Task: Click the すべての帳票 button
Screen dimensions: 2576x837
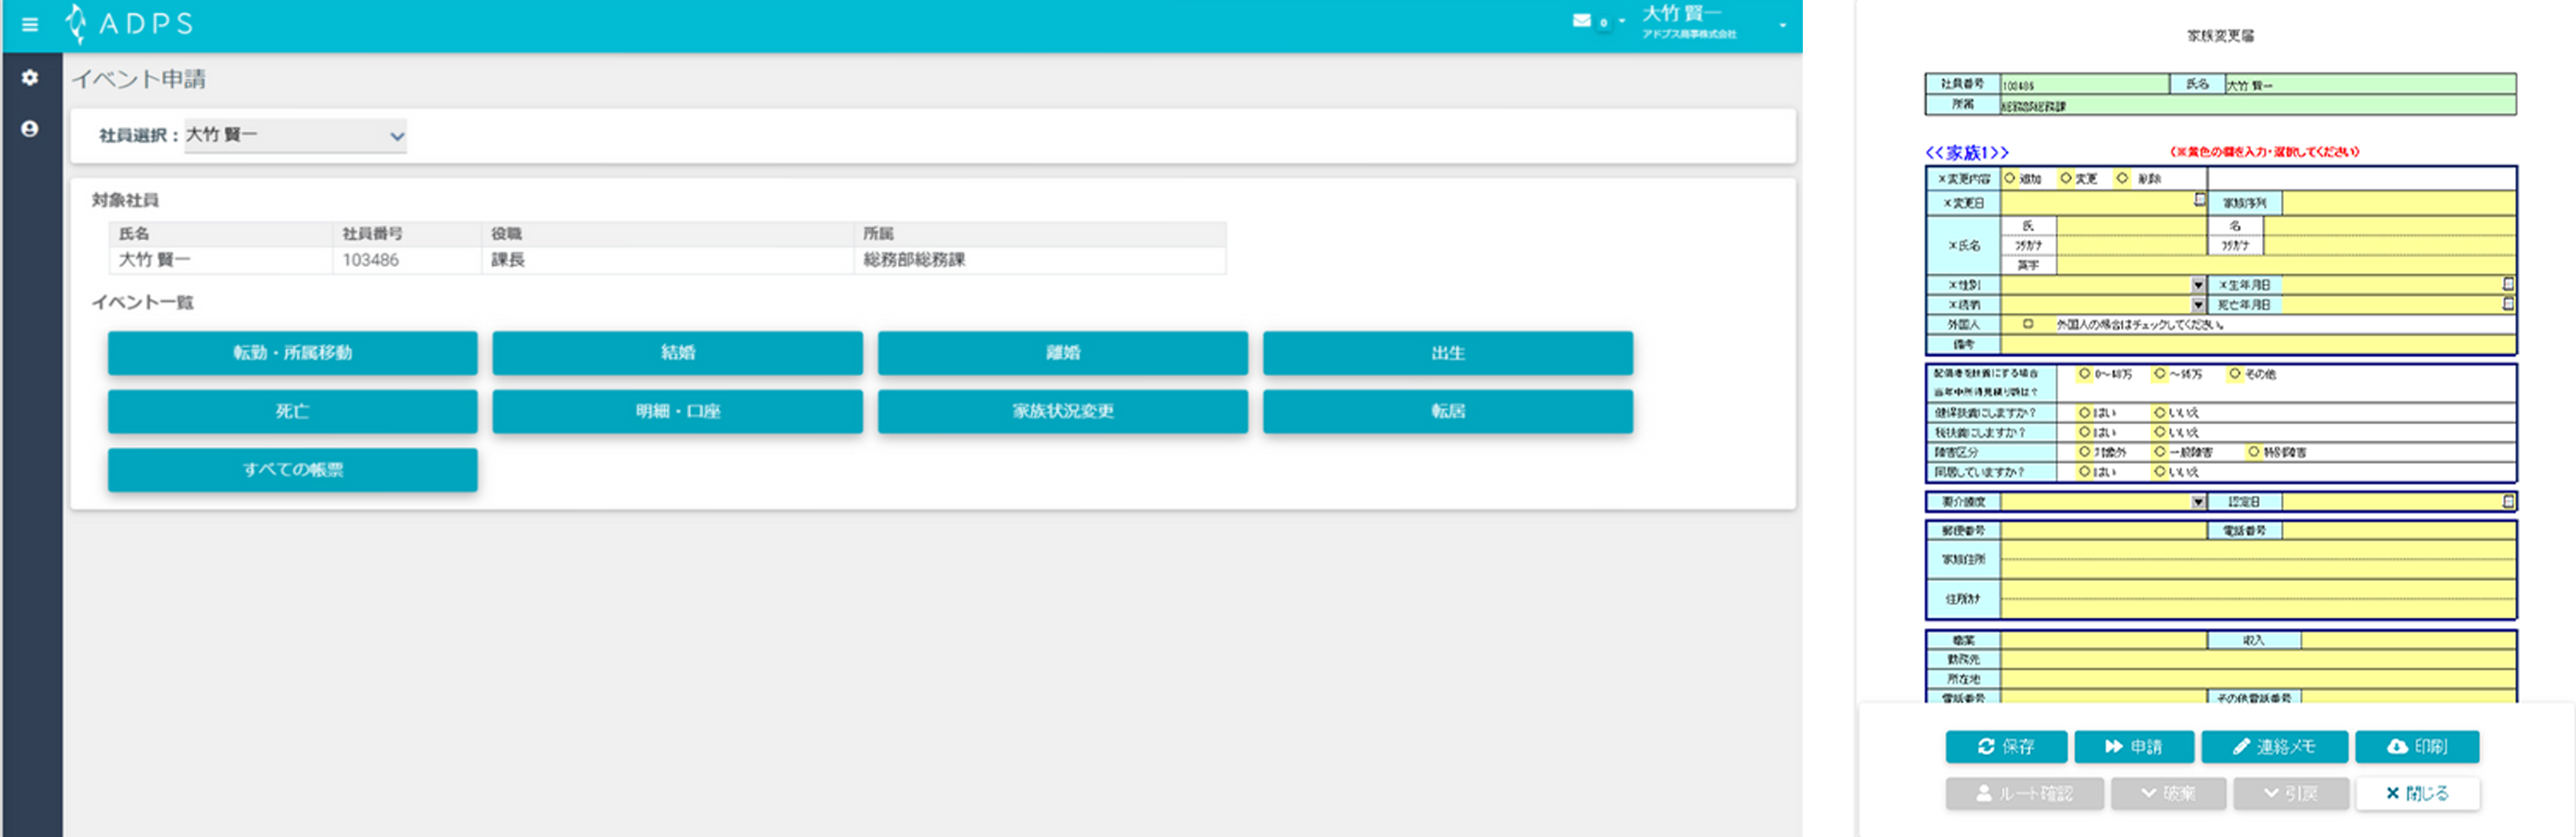Action: pos(293,470)
